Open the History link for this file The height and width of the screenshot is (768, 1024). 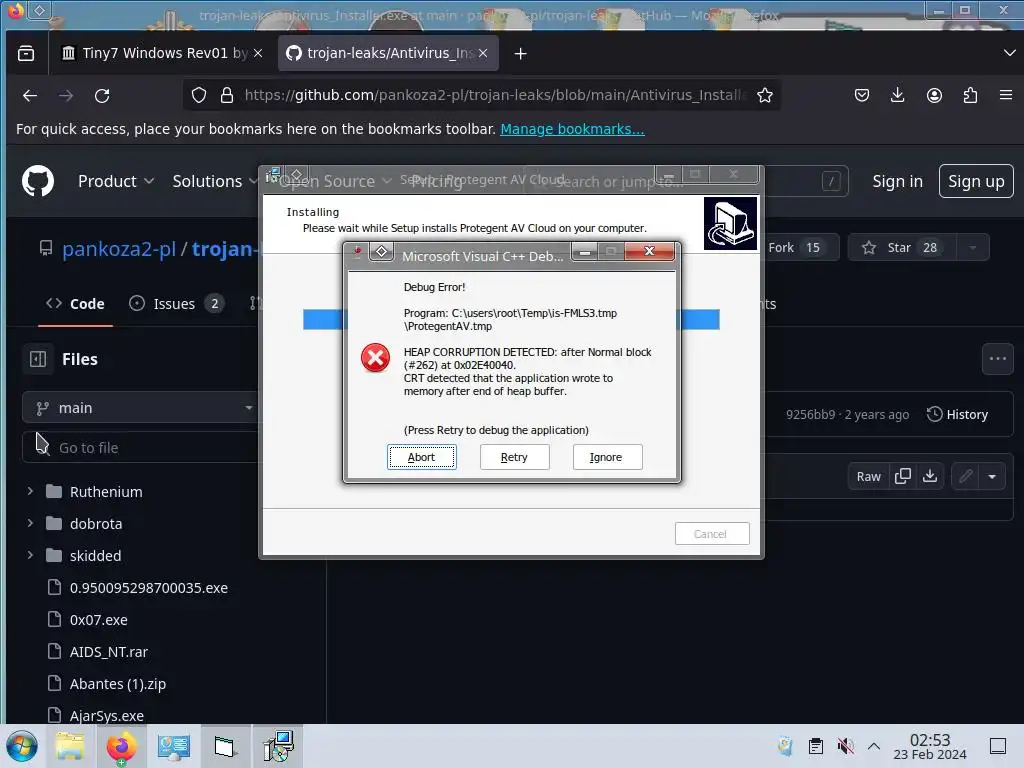pyautogui.click(x=958, y=414)
